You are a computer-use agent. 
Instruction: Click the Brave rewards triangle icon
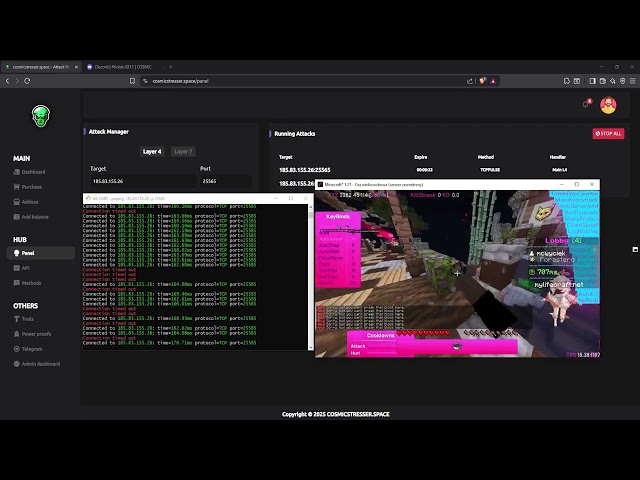tap(493, 81)
